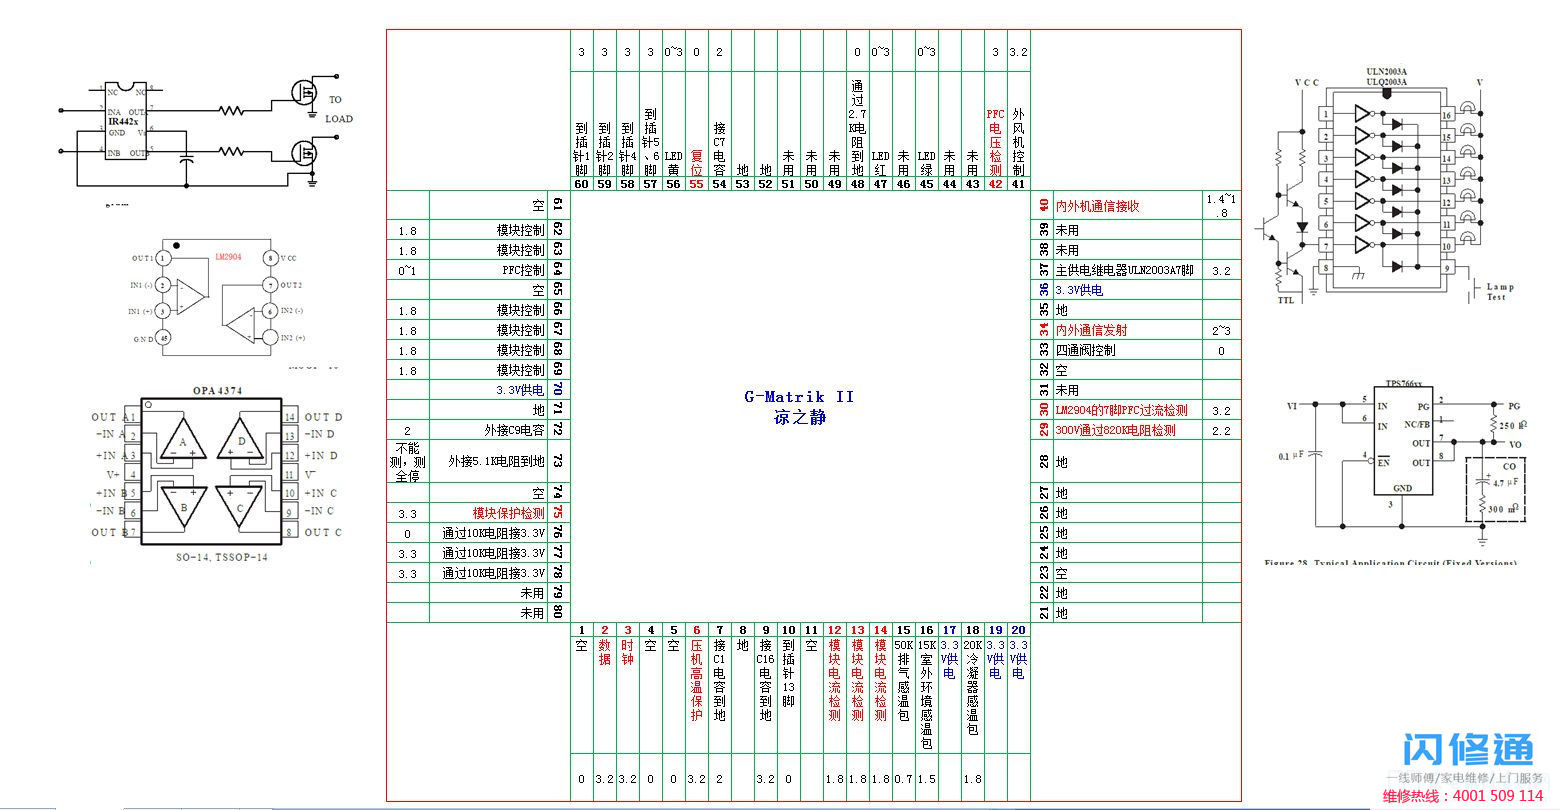The width and height of the screenshot is (1560, 810).
Task: Select the 到插针13脚 column
Action: (788, 673)
